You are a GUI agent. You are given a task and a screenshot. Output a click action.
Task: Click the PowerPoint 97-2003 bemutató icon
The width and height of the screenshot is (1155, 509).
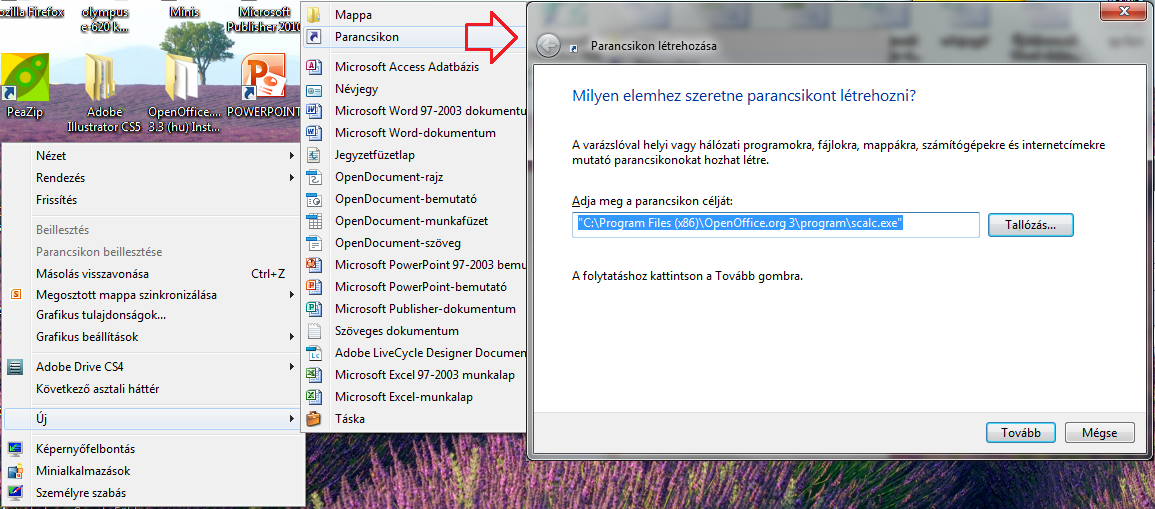(315, 264)
